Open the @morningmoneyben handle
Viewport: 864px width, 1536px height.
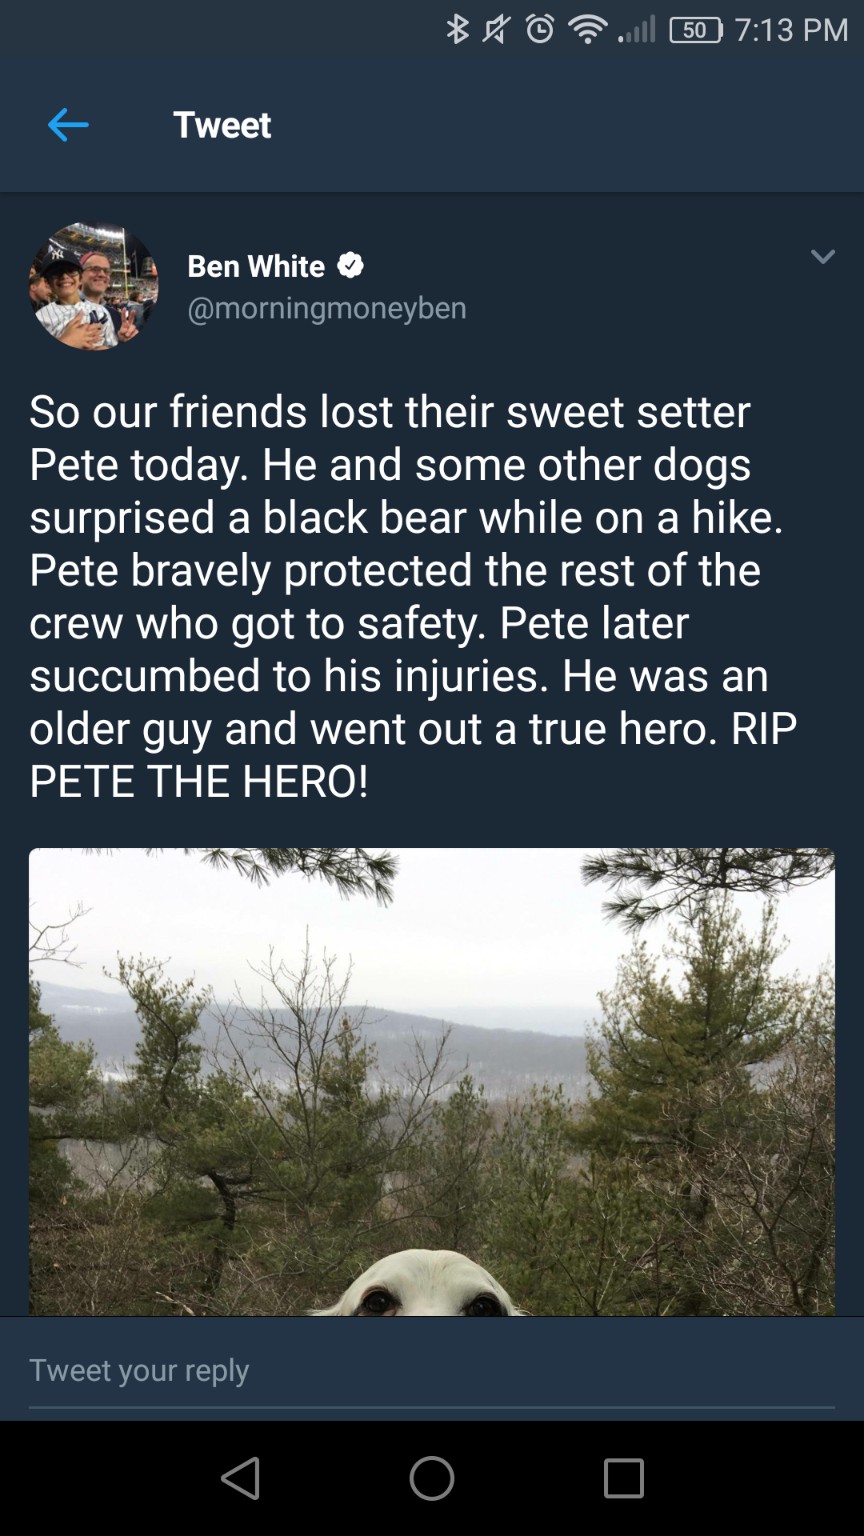coord(327,308)
